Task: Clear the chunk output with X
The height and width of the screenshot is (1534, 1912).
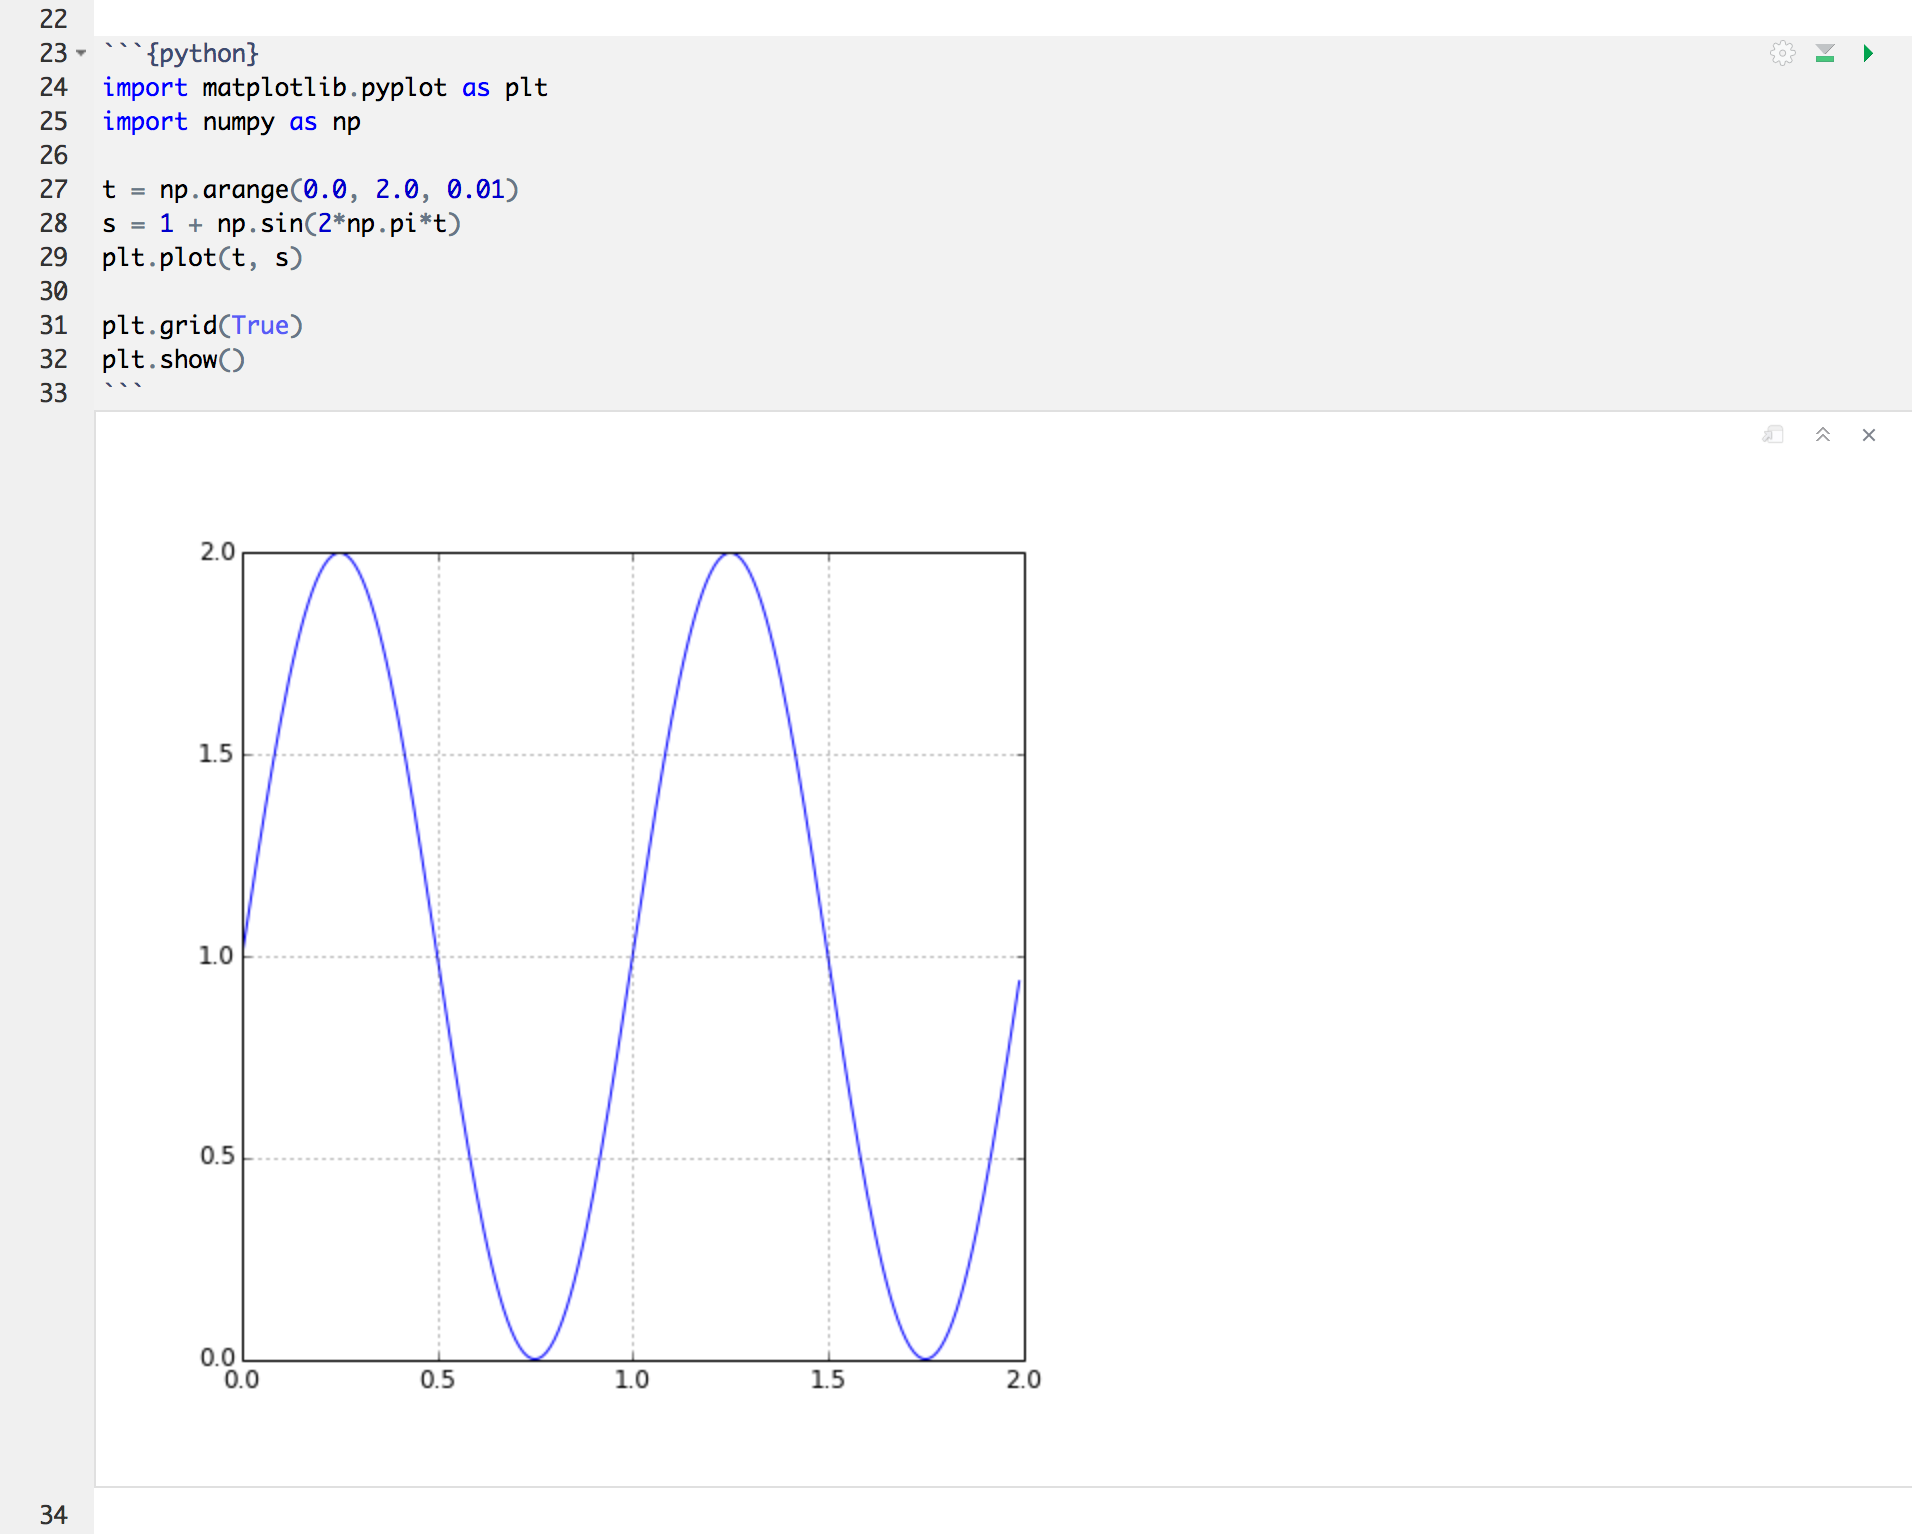Action: pos(1868,435)
